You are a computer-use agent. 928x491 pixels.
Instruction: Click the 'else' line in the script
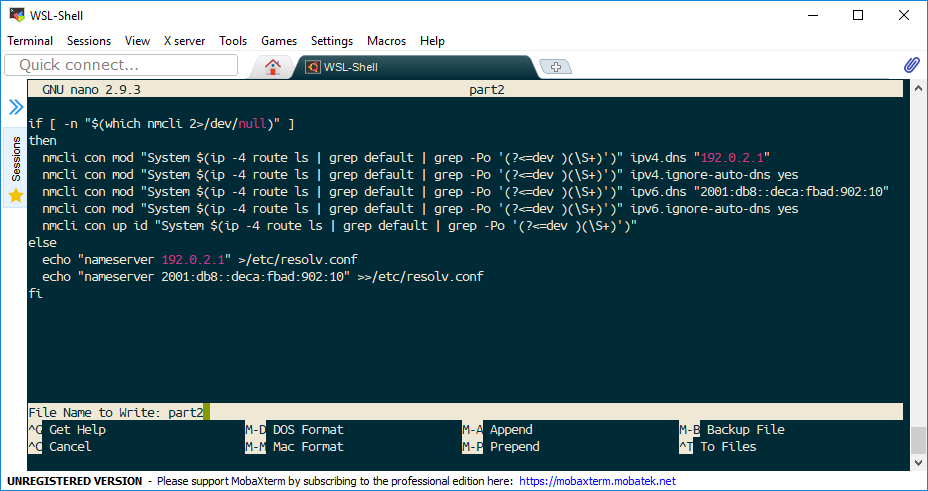click(43, 243)
